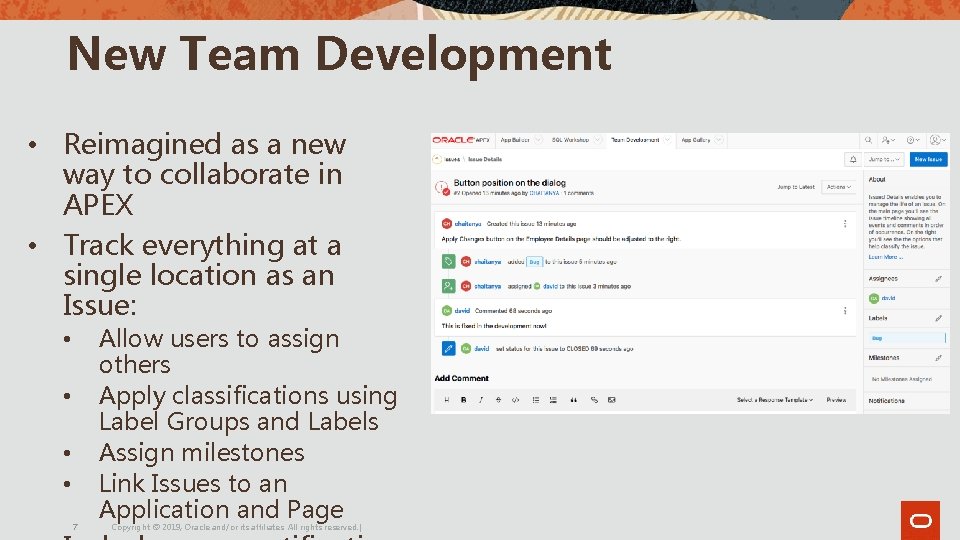Insert bulleted list in the comment editor

(536, 400)
